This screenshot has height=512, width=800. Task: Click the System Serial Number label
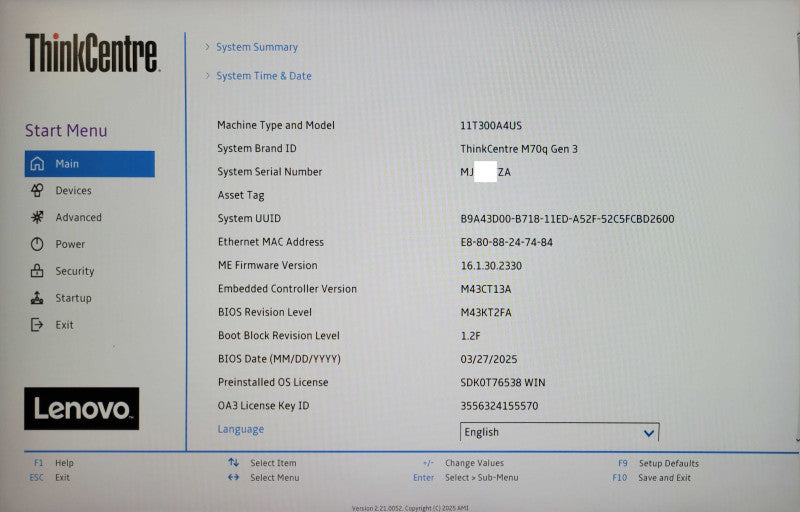270,172
